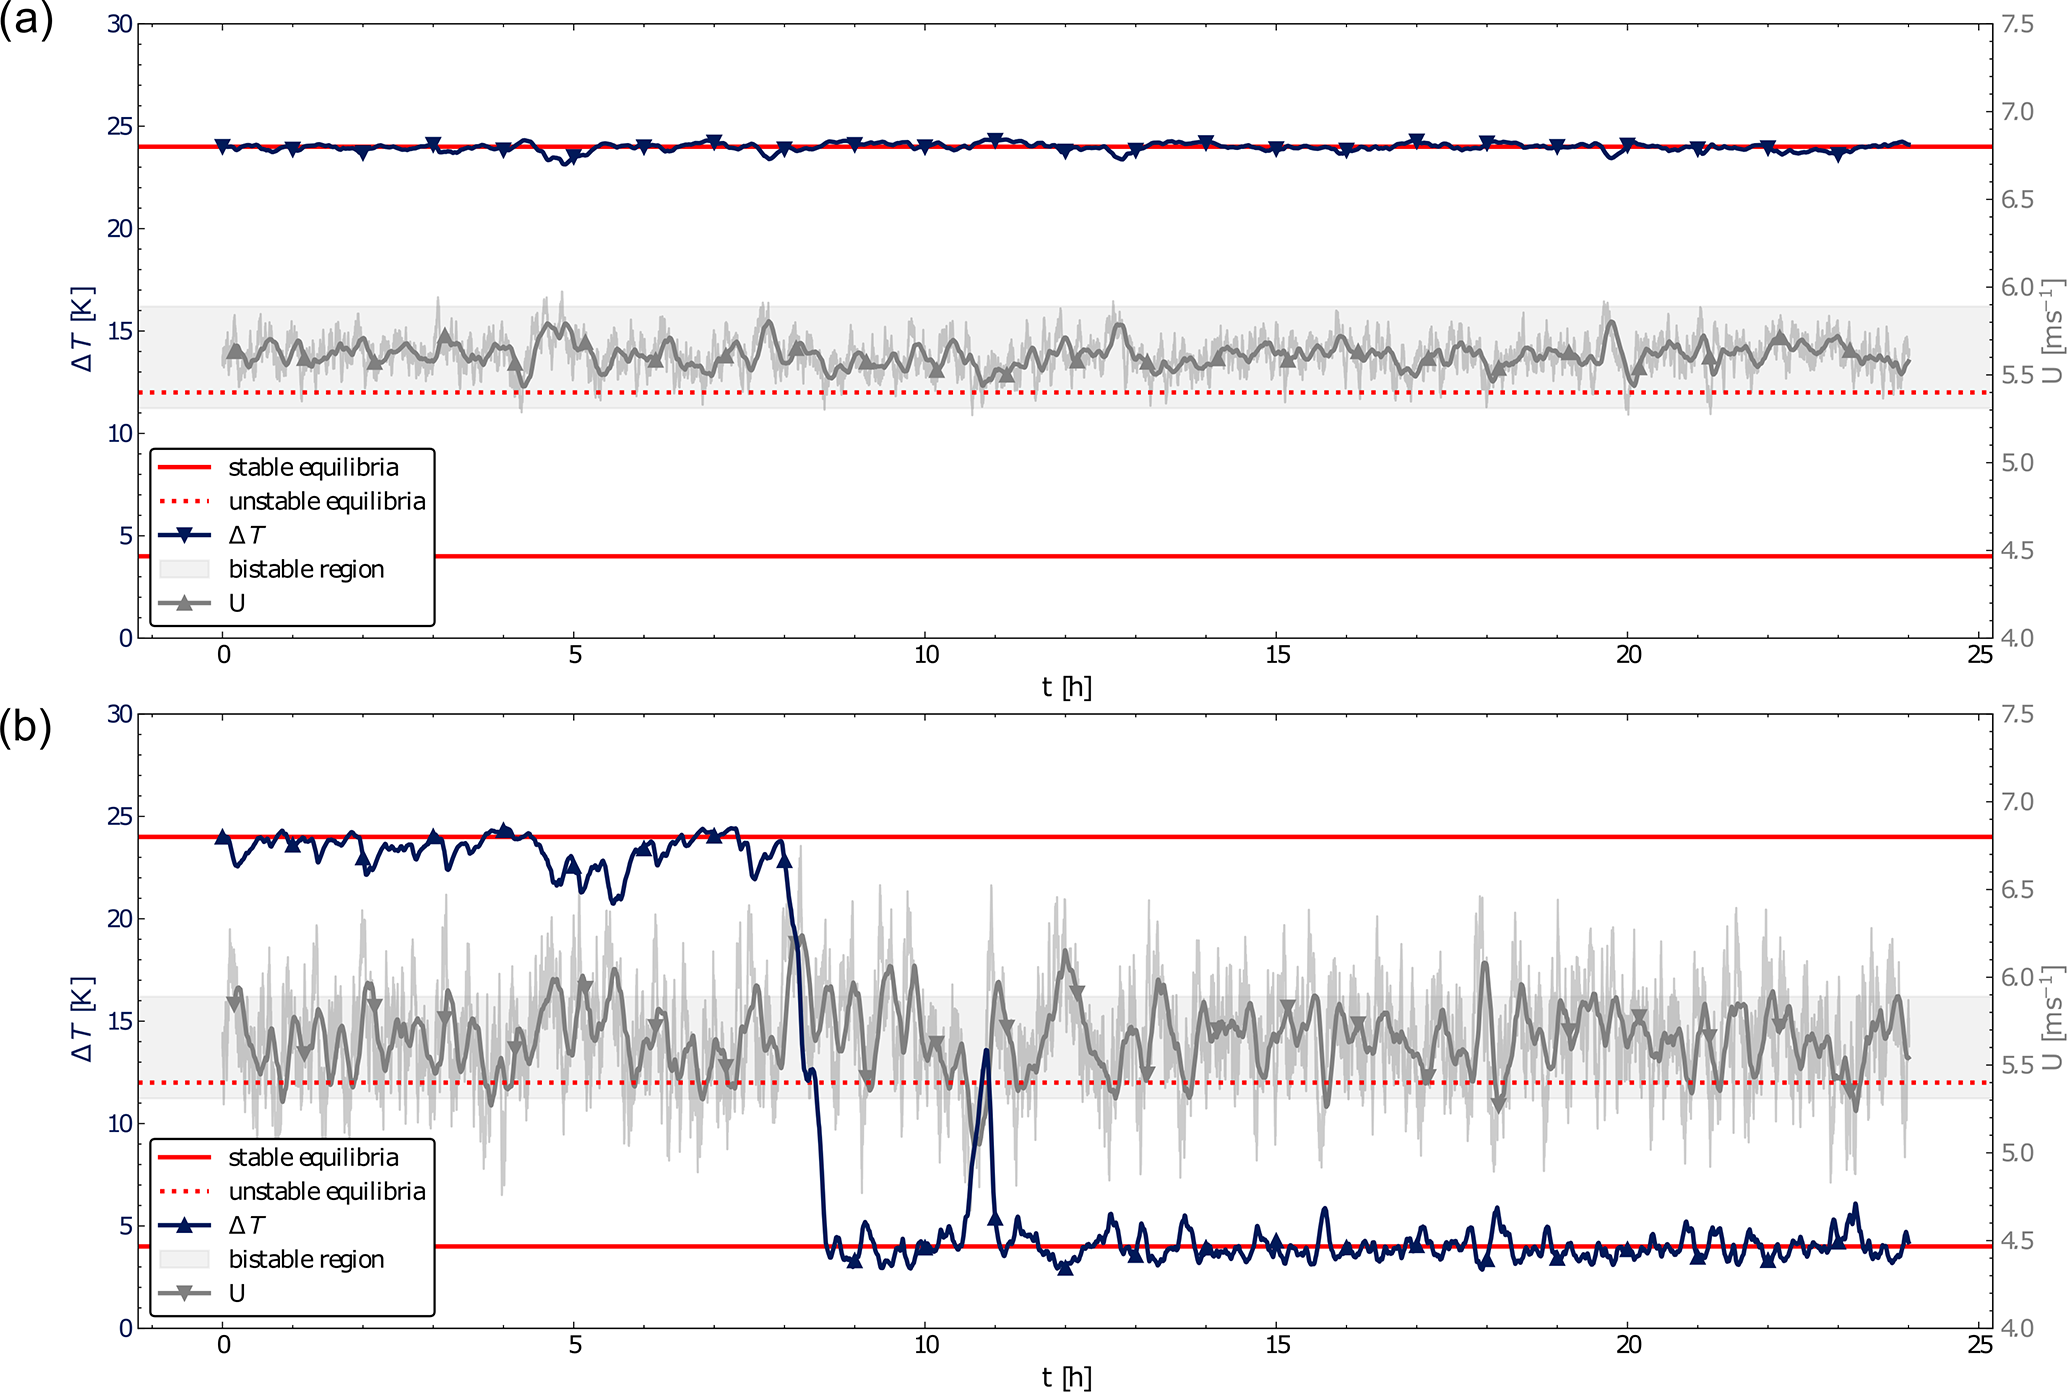This screenshot has width=2067, height=1392.
Task: Click the panel (a) label
Action: pos(26,20)
